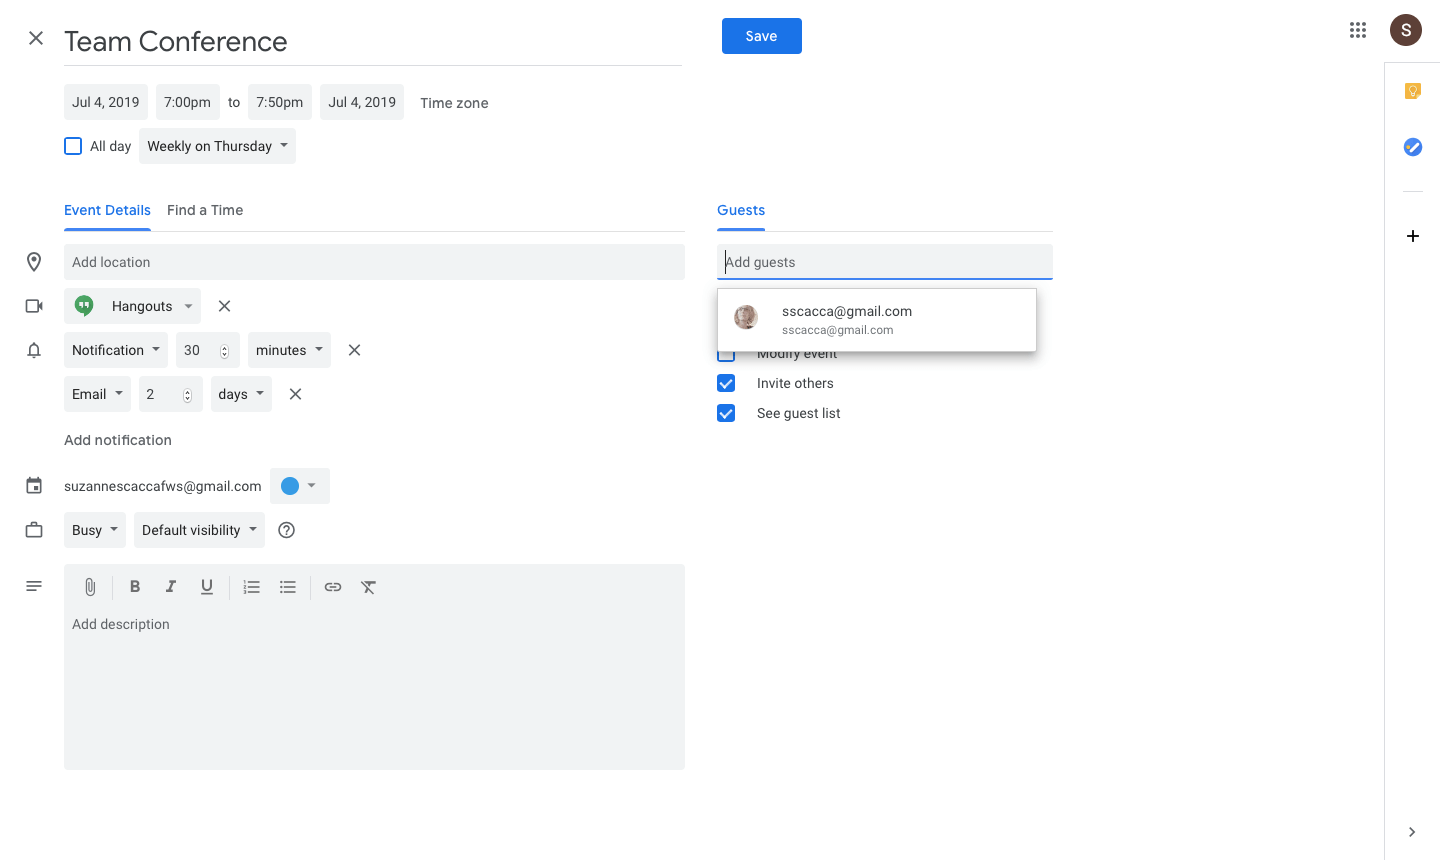Select the end time 7:50pm
This screenshot has width=1440, height=860.
280,102
